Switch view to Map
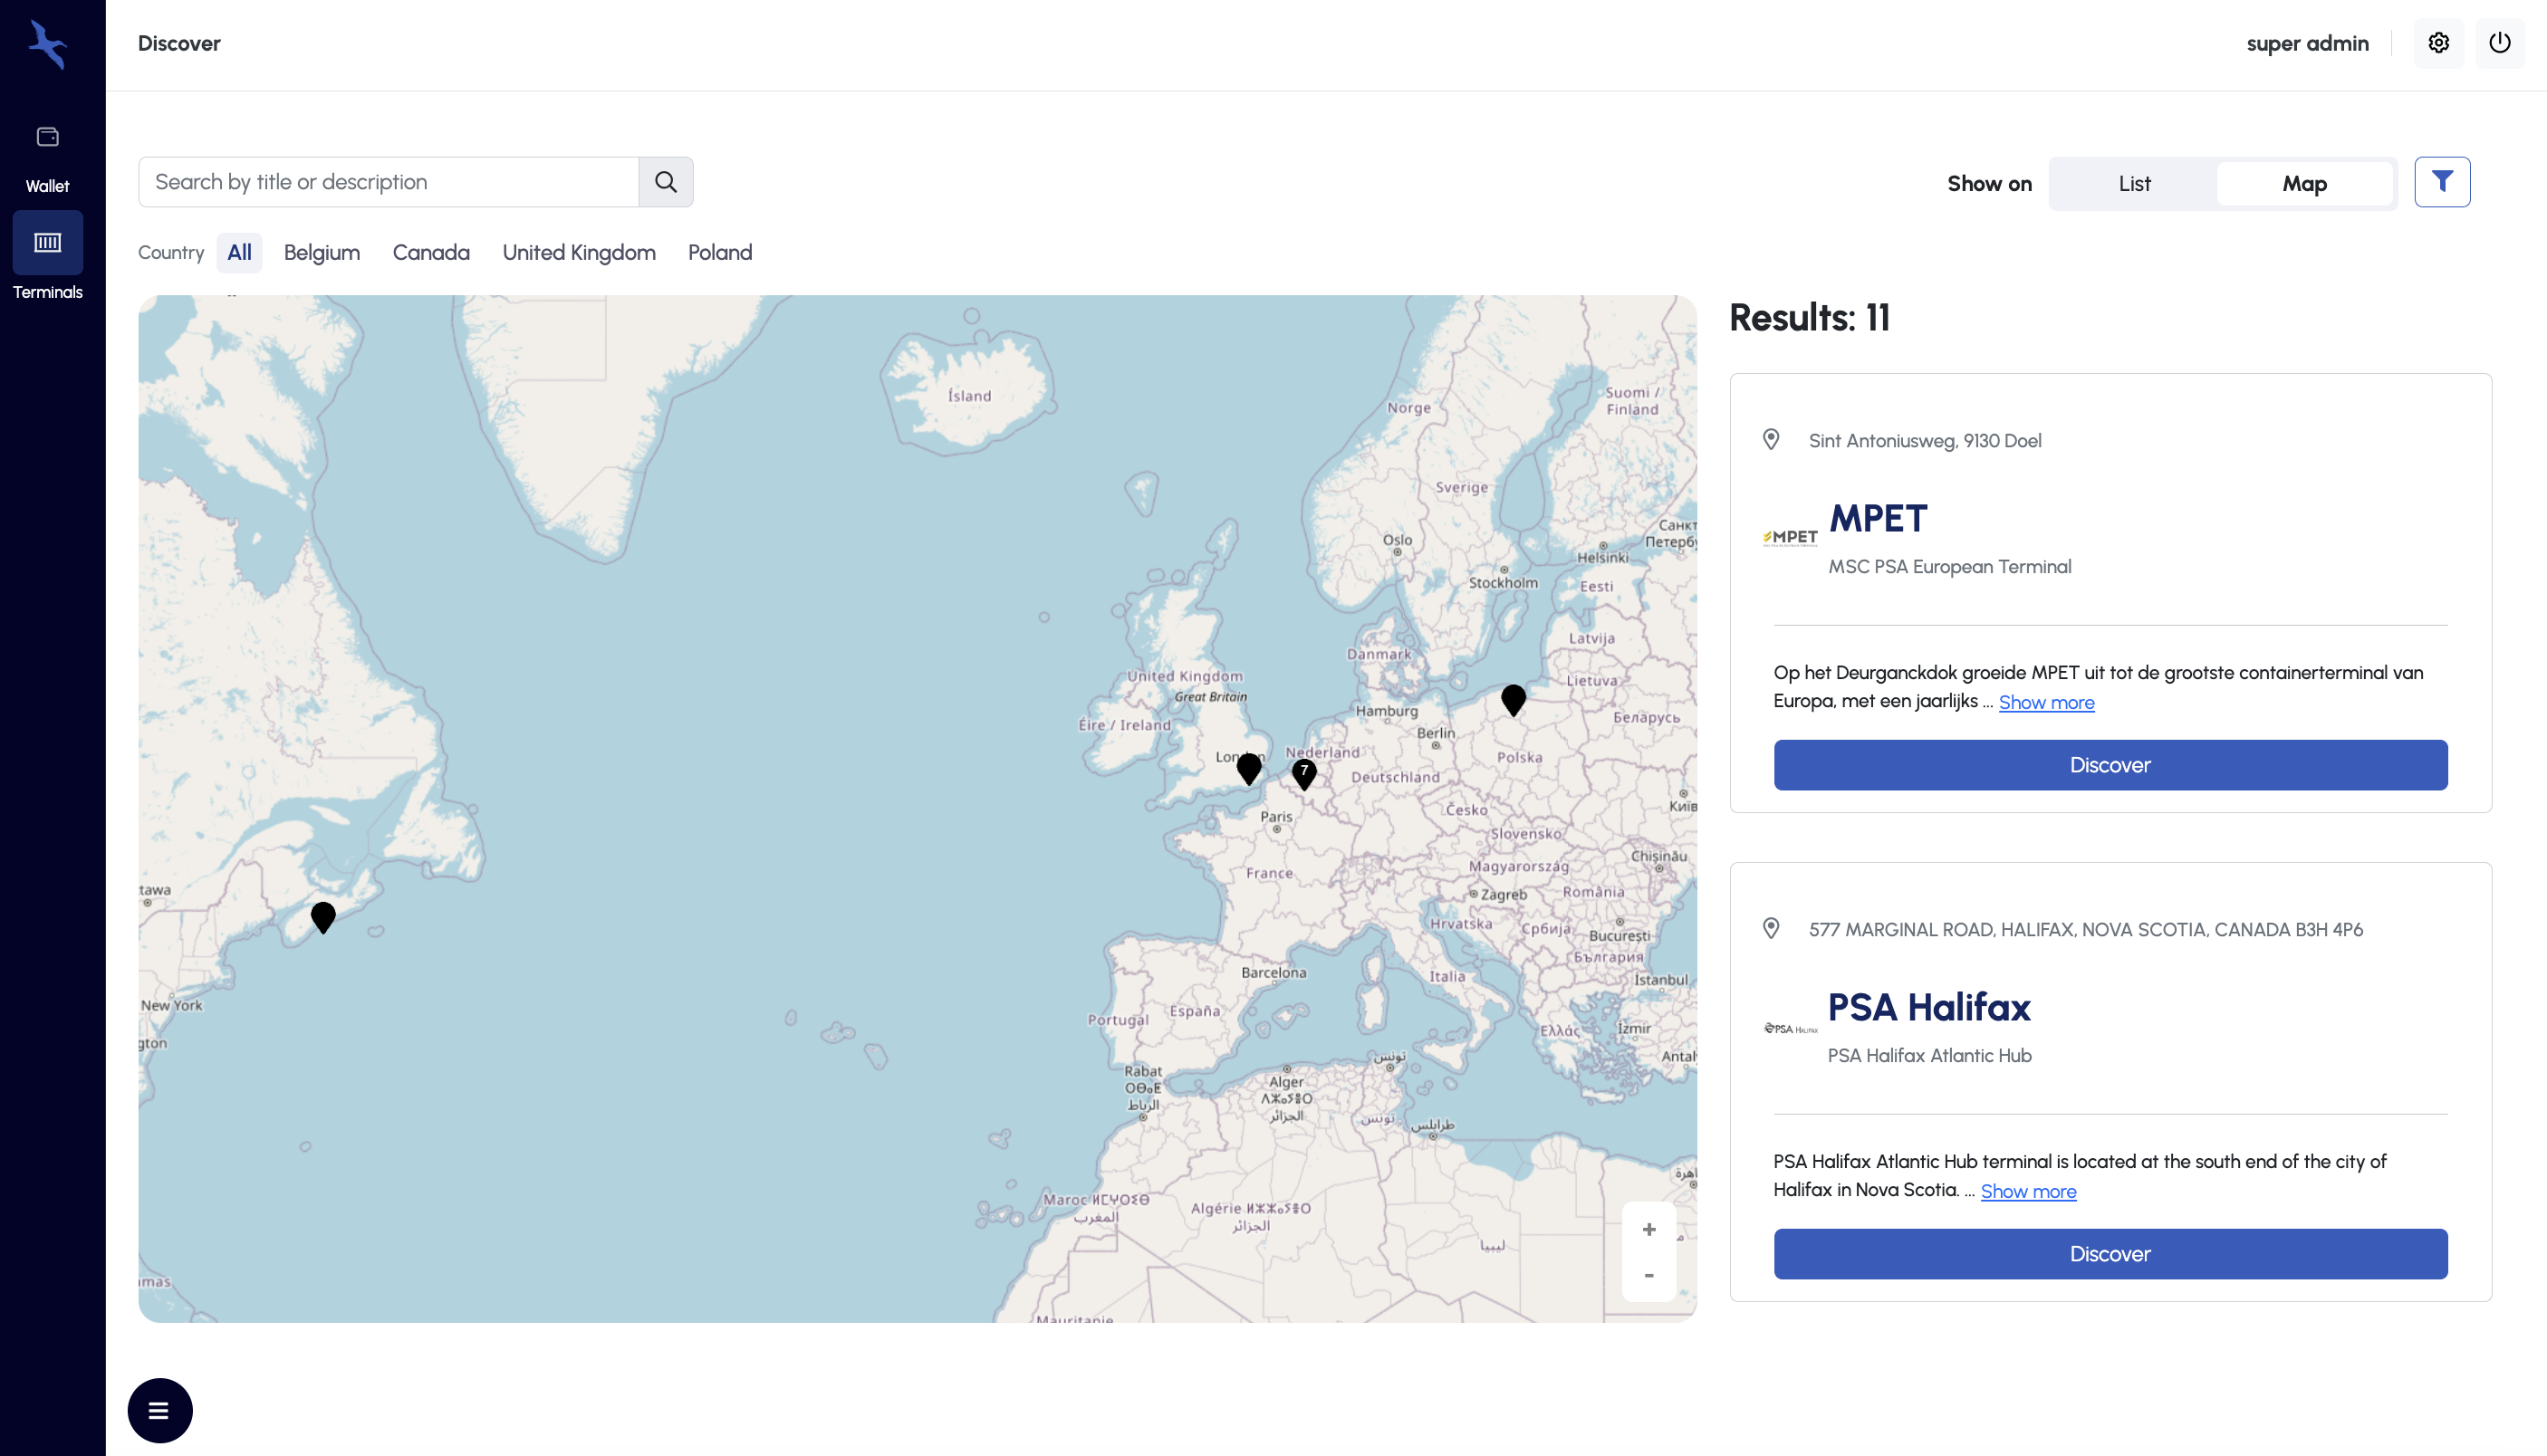This screenshot has width=2547, height=1456. point(2304,184)
